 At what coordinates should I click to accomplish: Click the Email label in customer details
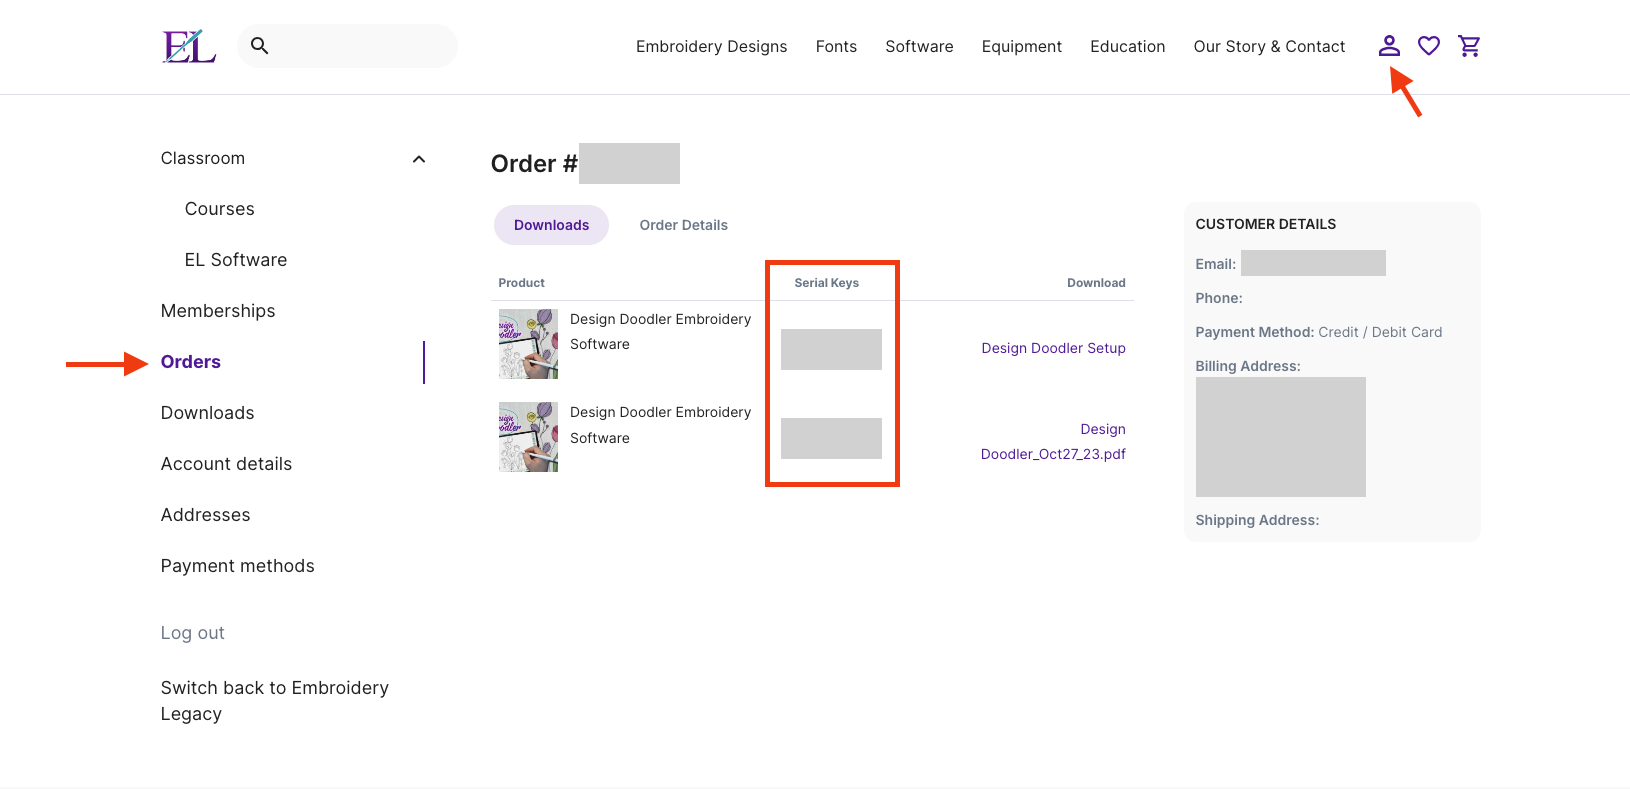tap(1215, 264)
